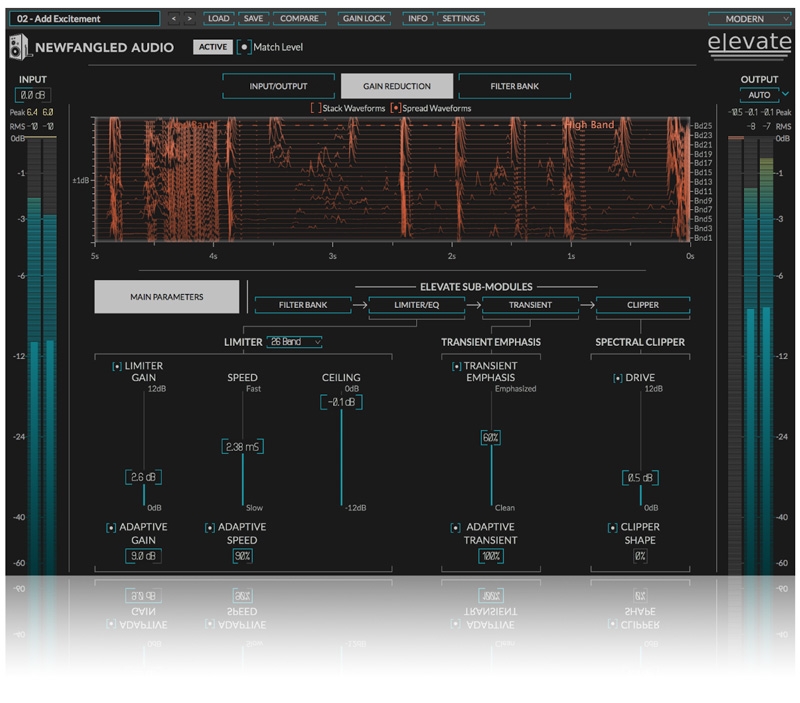
Task: Click the Ceiling slider handle
Action: [342, 402]
